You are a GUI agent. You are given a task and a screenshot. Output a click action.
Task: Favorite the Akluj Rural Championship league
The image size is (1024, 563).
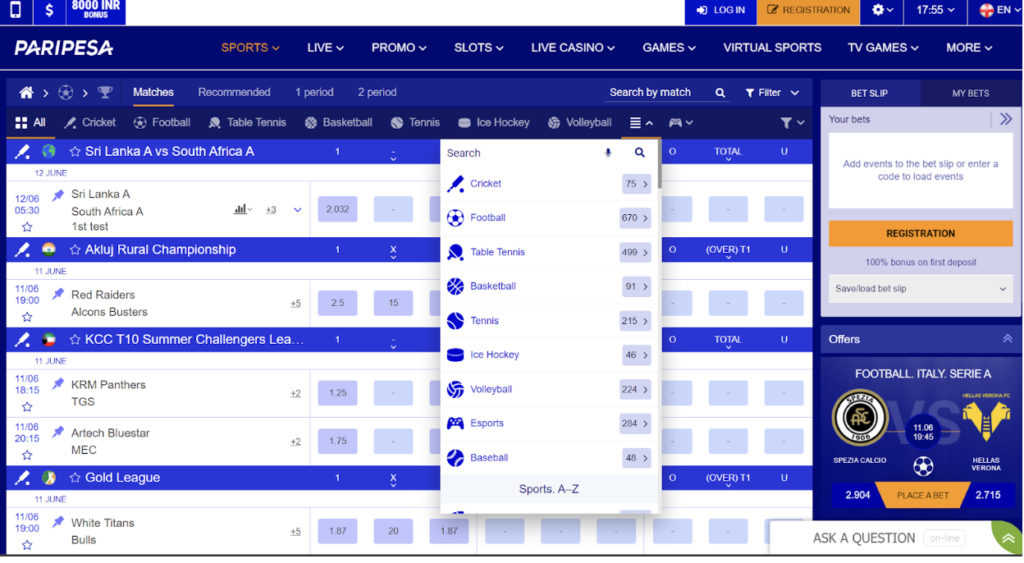tap(75, 249)
